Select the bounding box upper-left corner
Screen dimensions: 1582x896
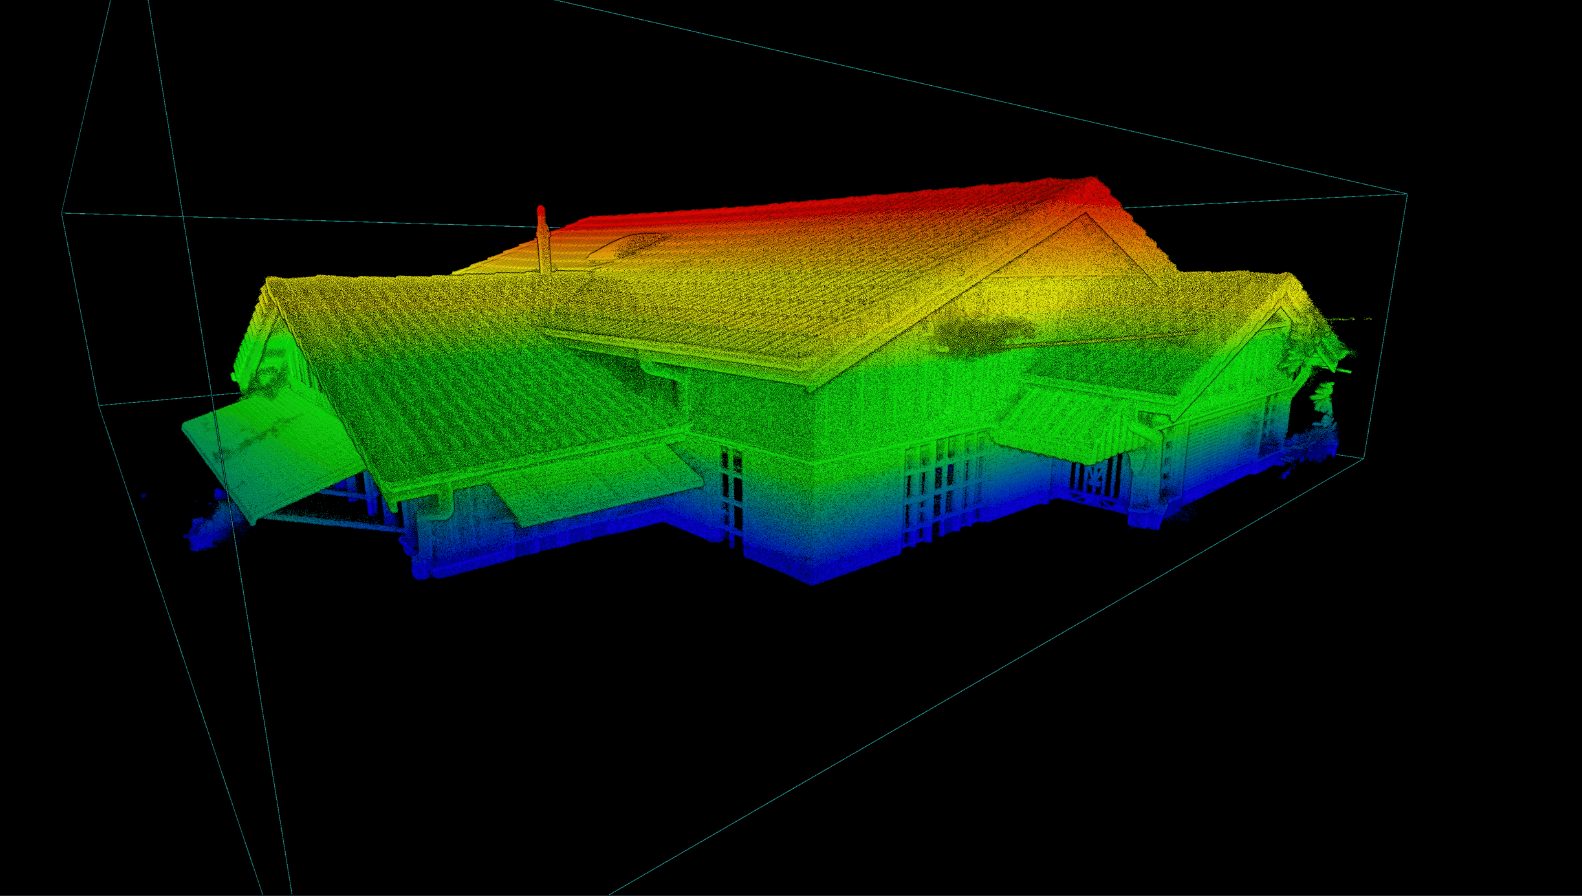[x=63, y=212]
